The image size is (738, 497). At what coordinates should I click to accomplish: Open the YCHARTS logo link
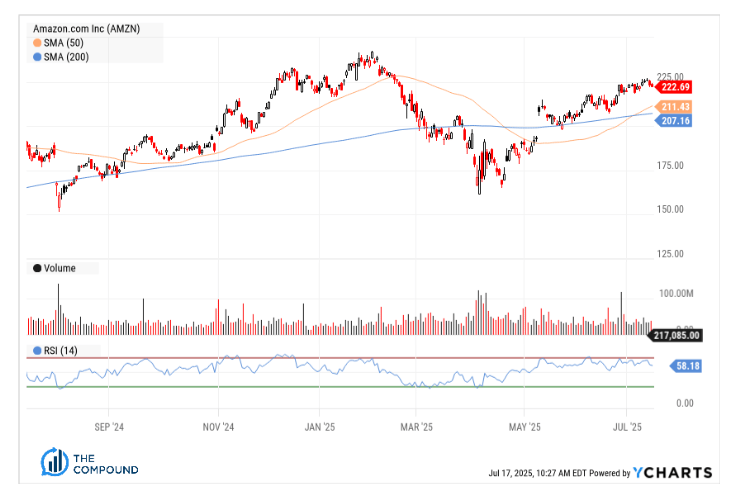pos(672,473)
